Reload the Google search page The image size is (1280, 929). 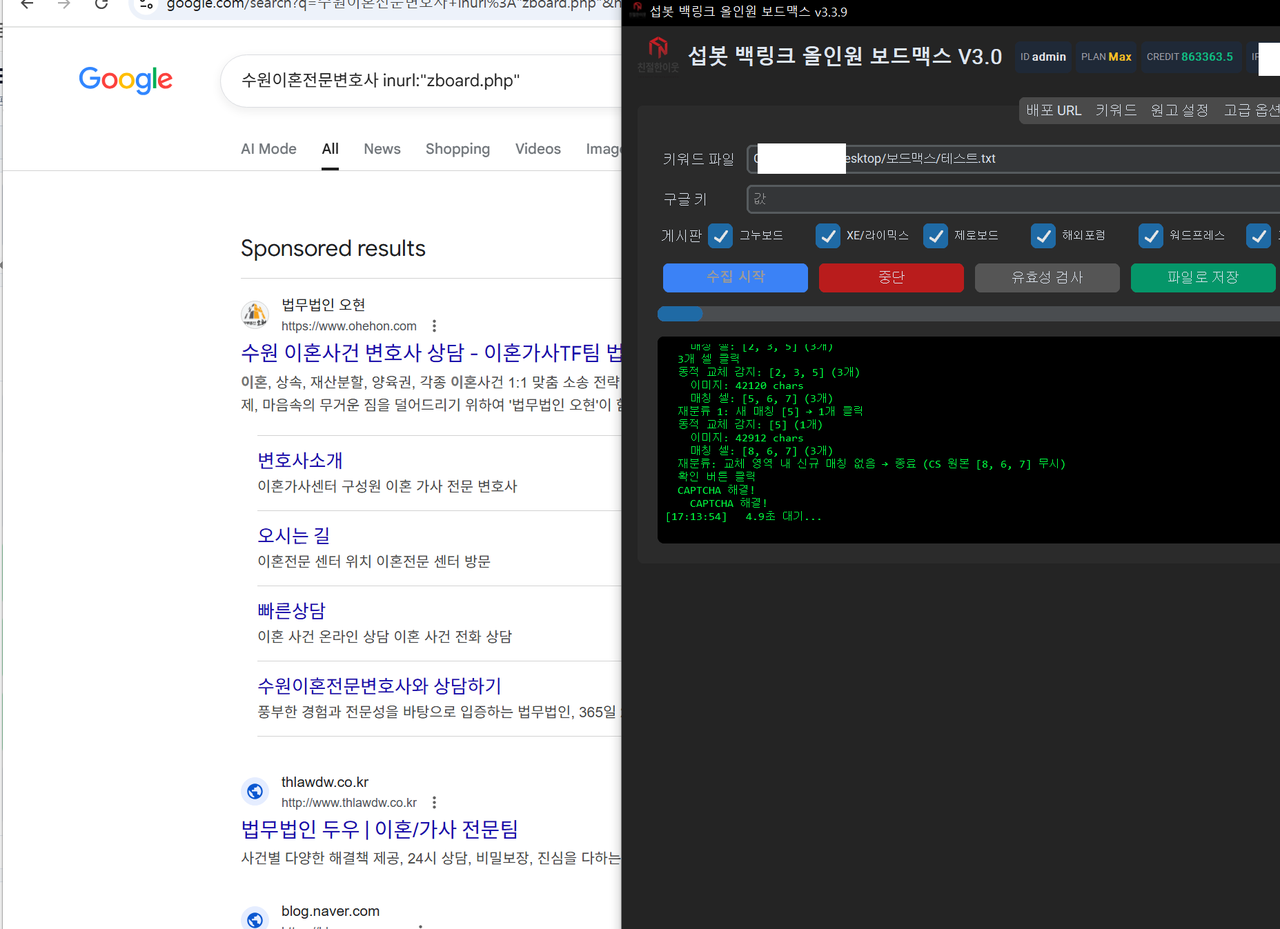tap(101, 4)
